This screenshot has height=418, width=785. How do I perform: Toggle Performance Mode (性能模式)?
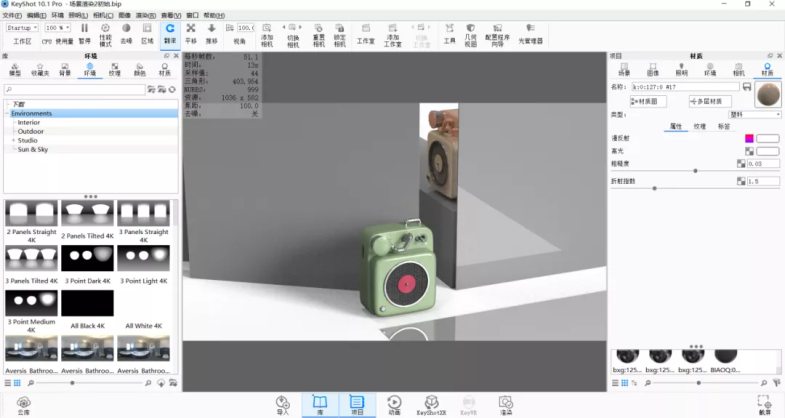(x=105, y=33)
